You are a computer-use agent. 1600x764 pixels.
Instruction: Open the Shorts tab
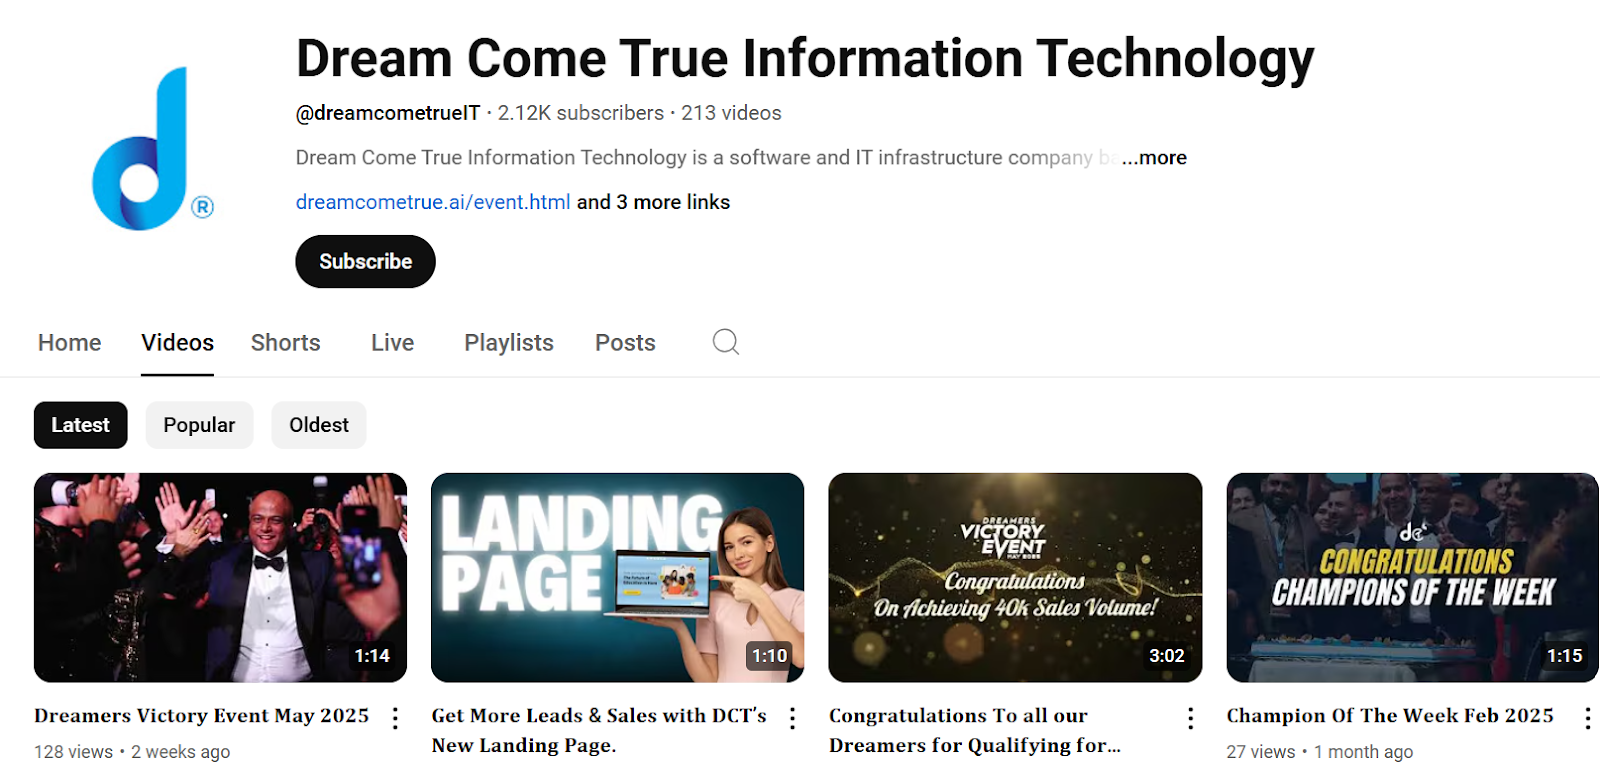coord(286,343)
